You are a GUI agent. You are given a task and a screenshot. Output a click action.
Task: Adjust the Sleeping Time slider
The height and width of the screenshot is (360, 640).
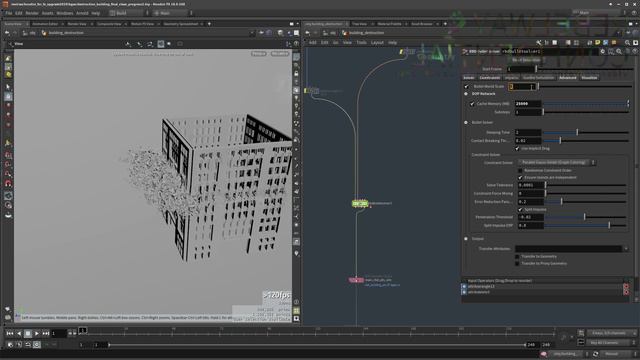coord(586,133)
